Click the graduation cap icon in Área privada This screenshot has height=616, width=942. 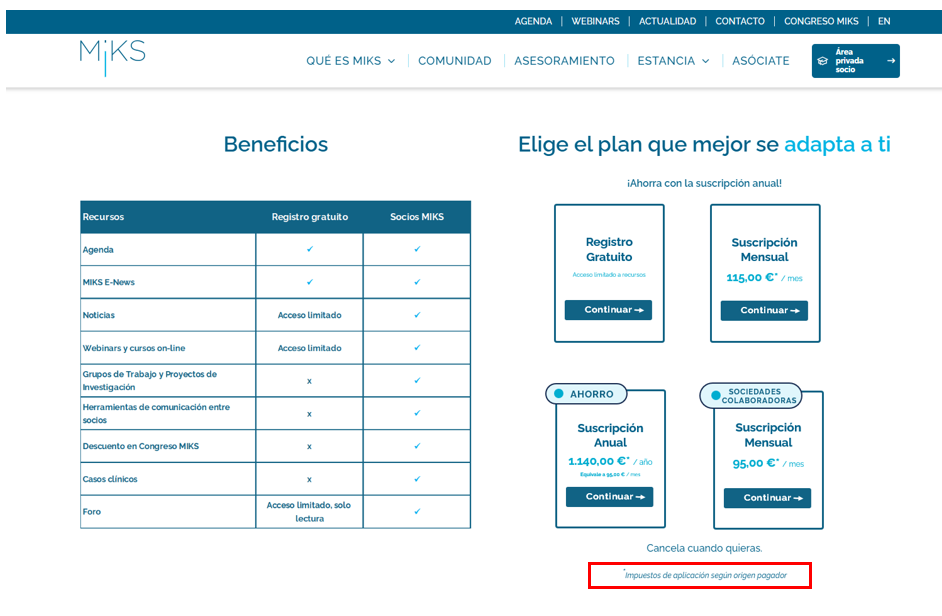pos(823,61)
